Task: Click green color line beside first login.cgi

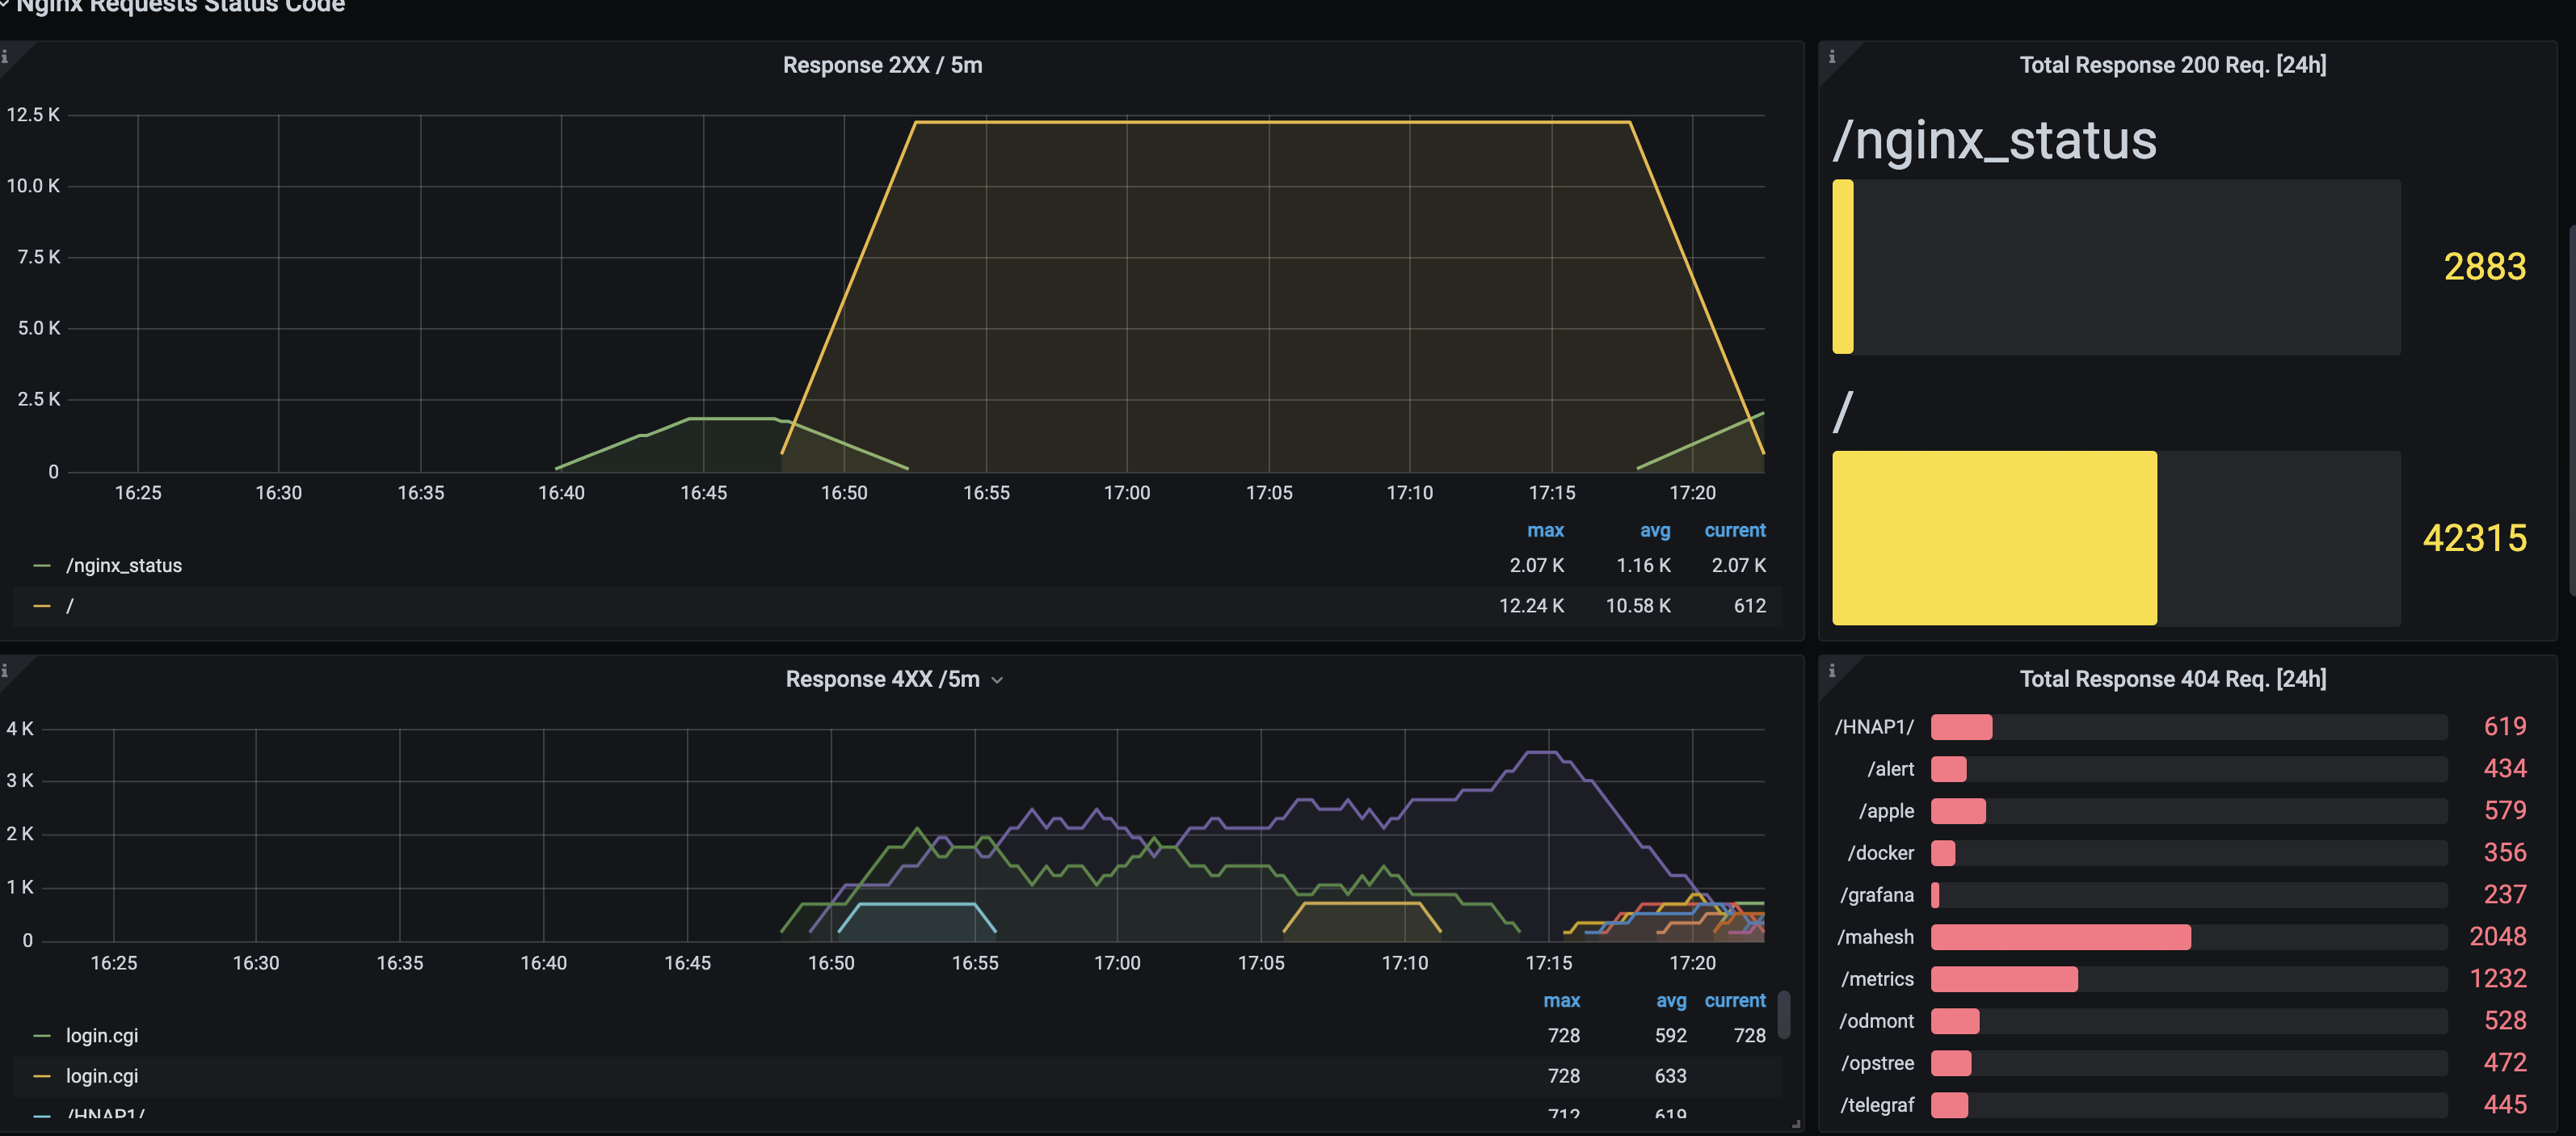Action: (41, 1036)
